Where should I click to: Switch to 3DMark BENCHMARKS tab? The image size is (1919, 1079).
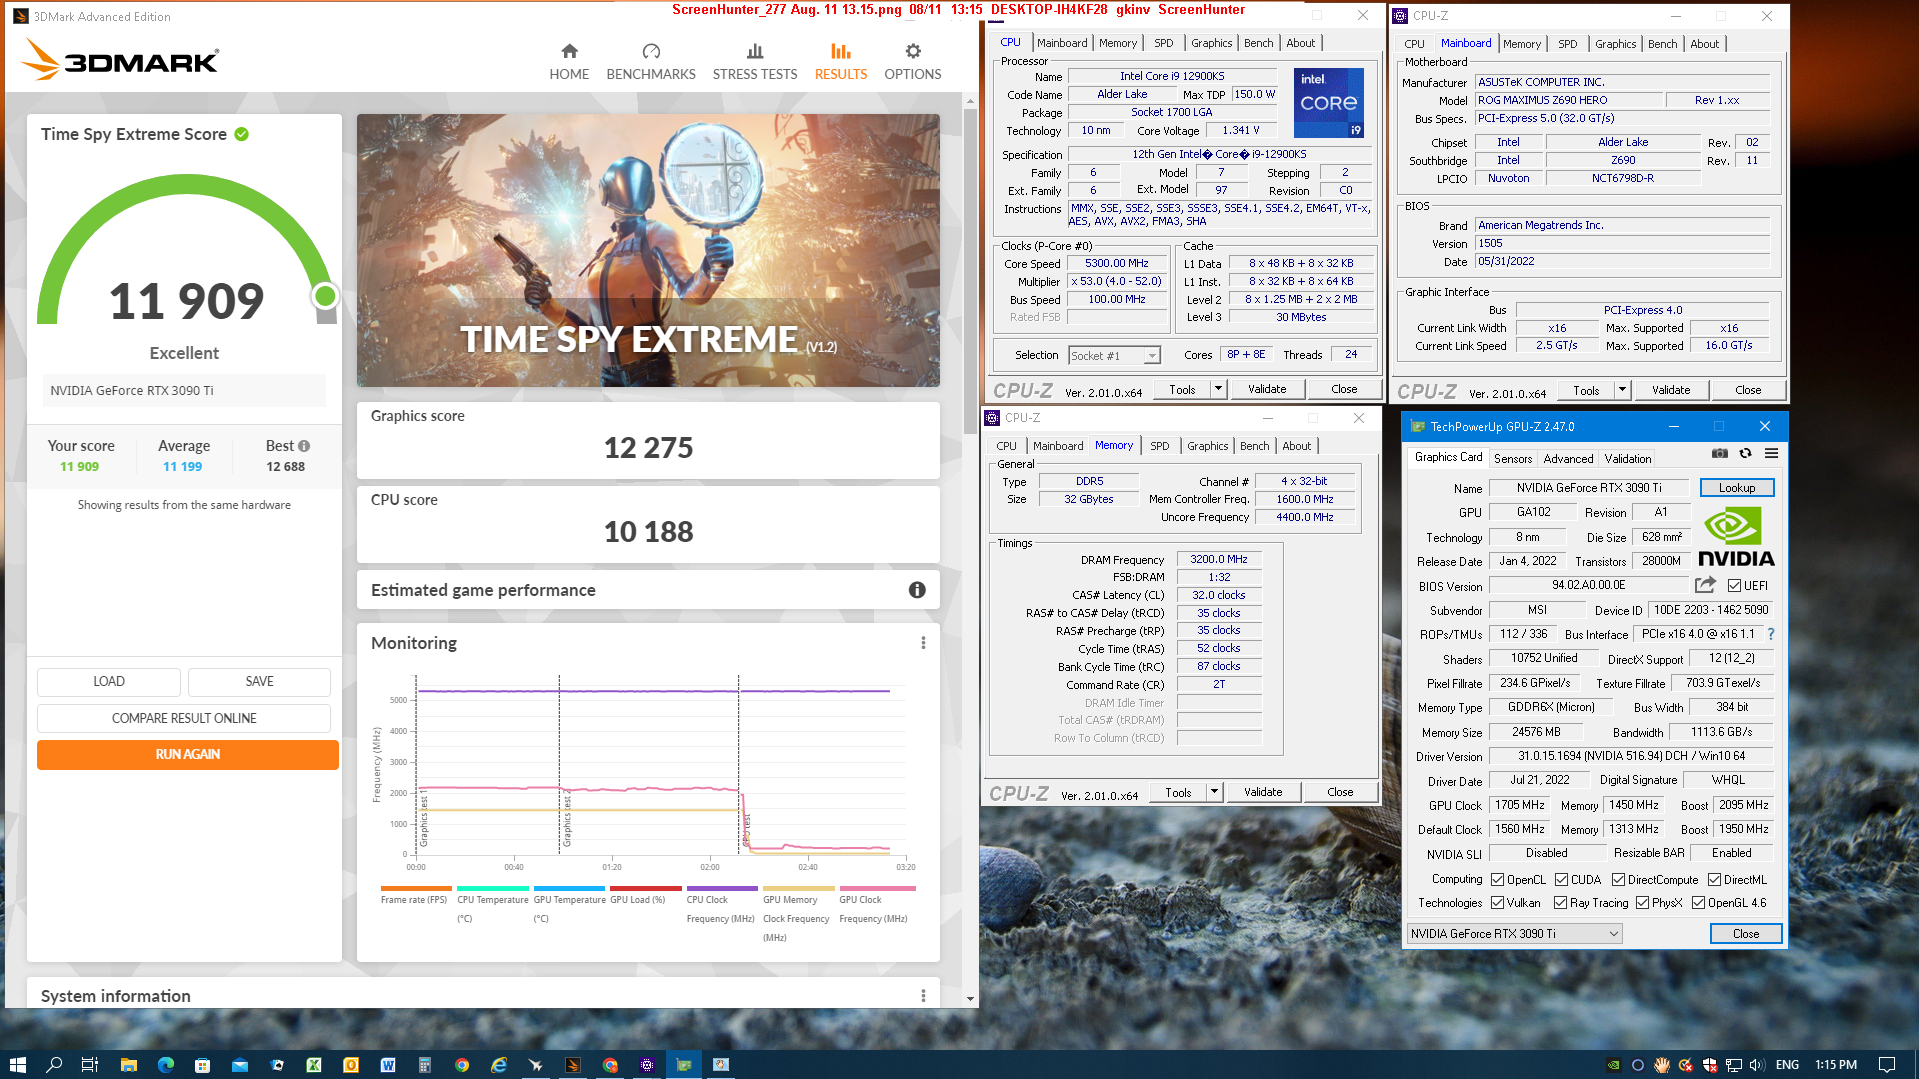(x=651, y=62)
